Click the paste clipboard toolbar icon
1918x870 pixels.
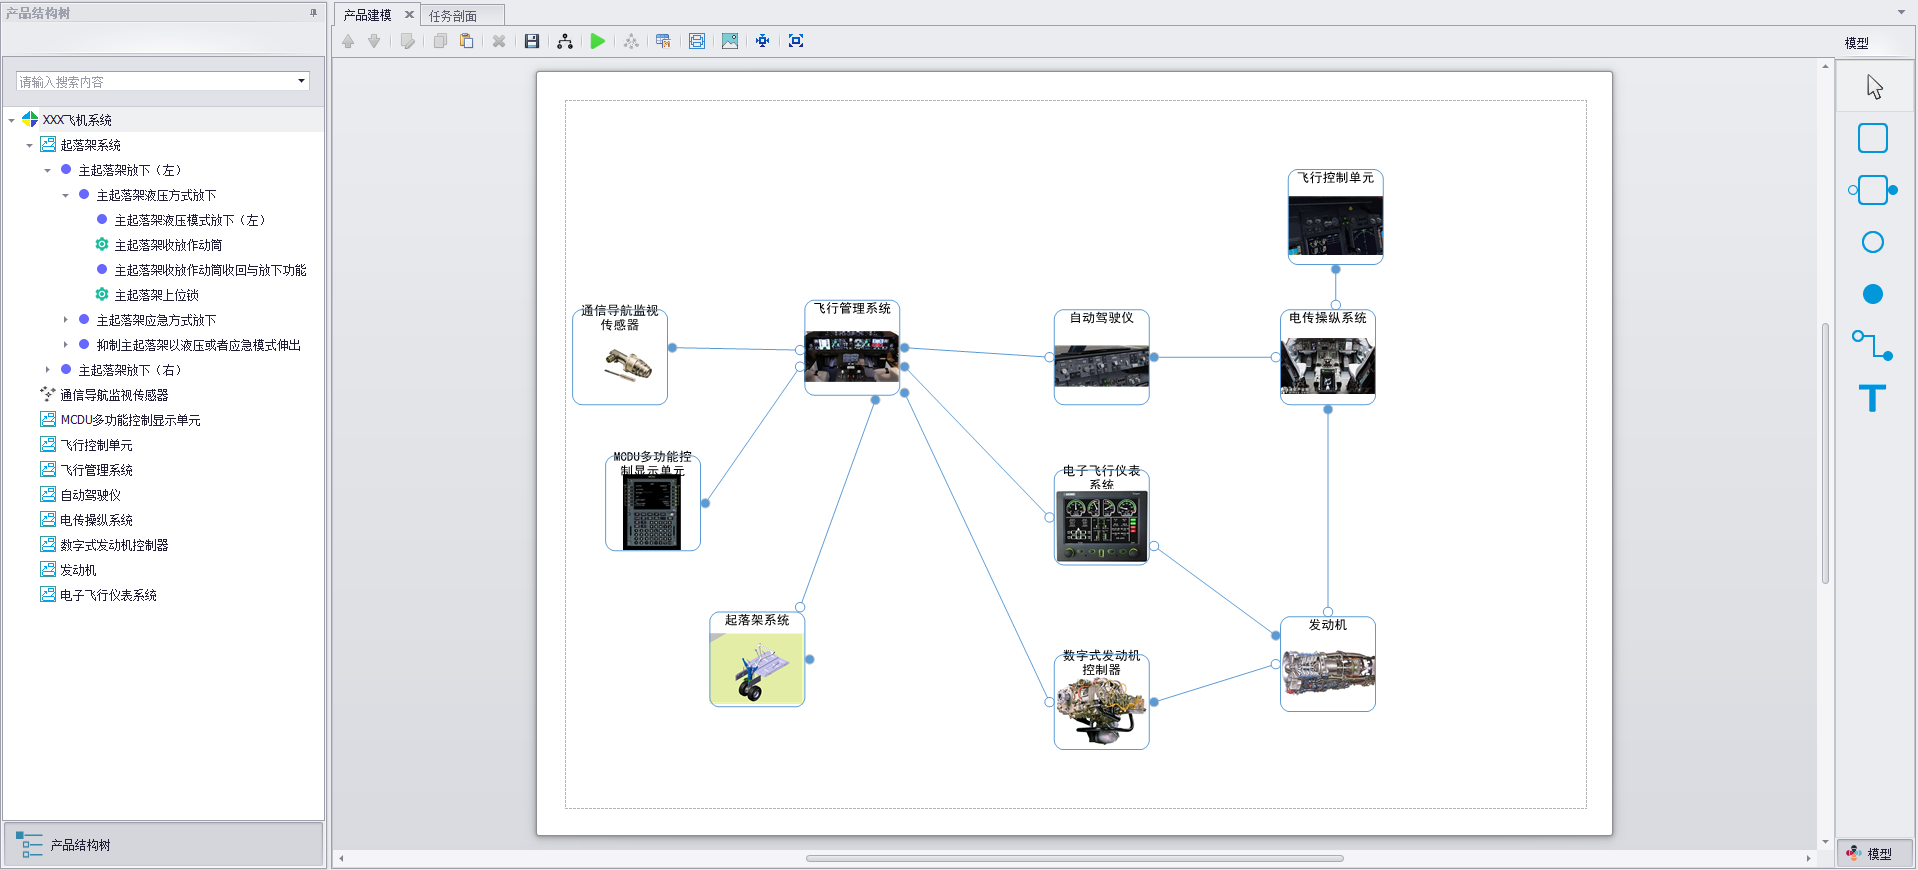[466, 41]
